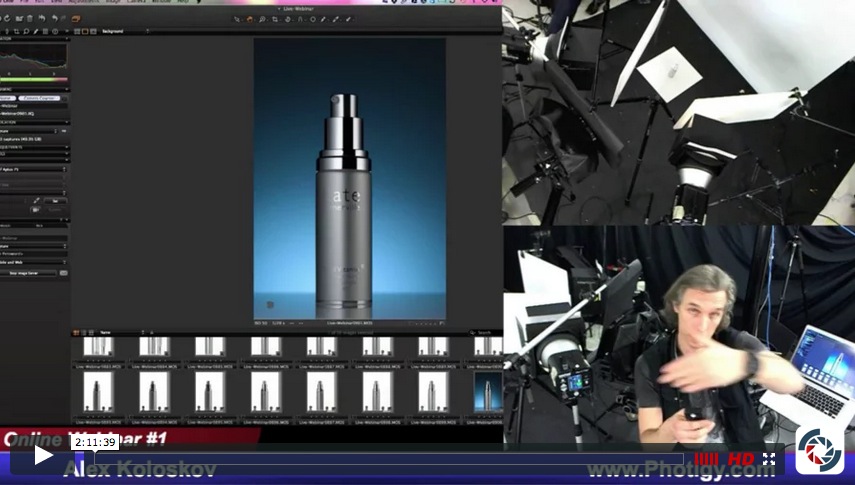Open the Background layer dropdown
The image size is (855, 485).
pos(125,32)
